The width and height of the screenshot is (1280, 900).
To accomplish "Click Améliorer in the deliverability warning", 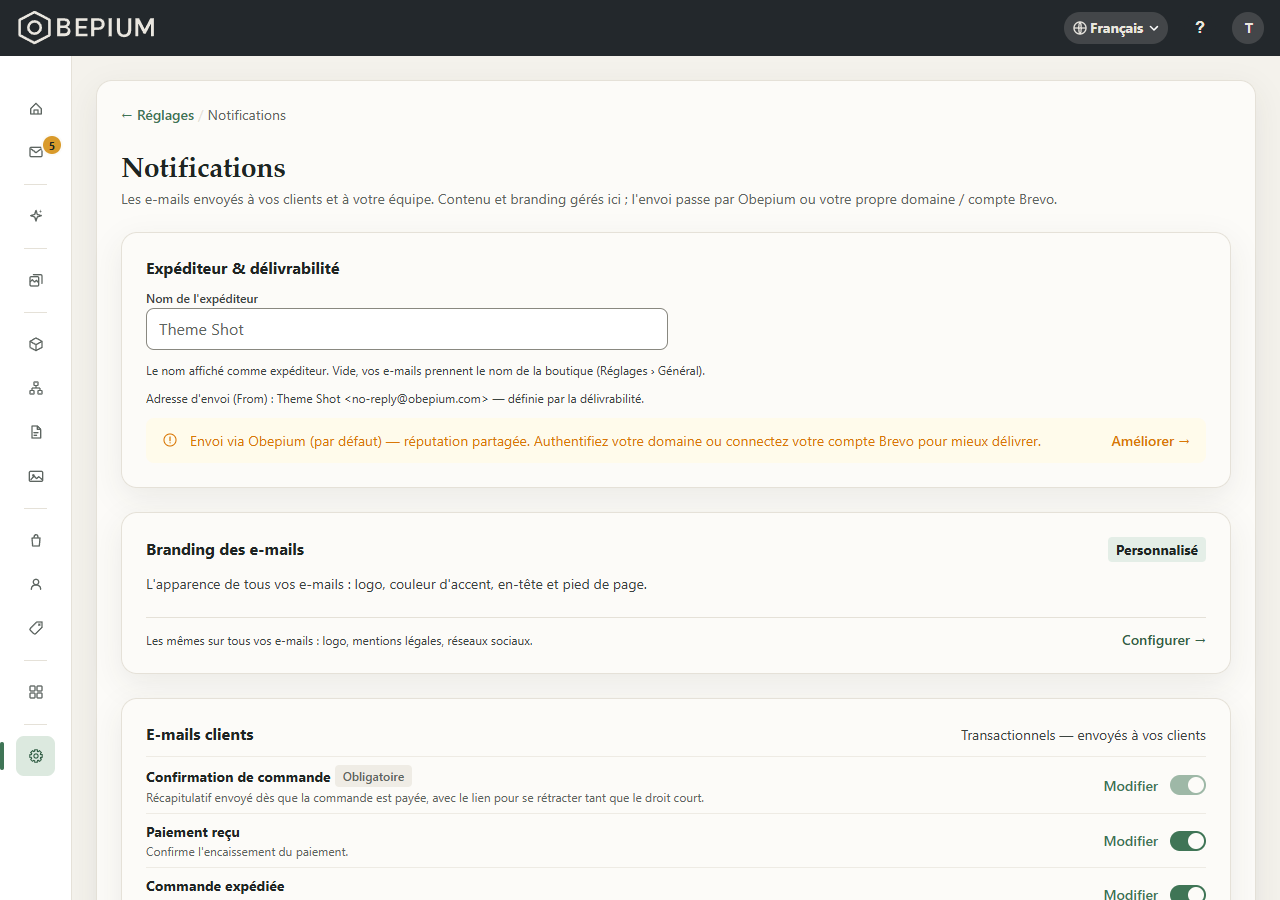I will pos(1151,441).
